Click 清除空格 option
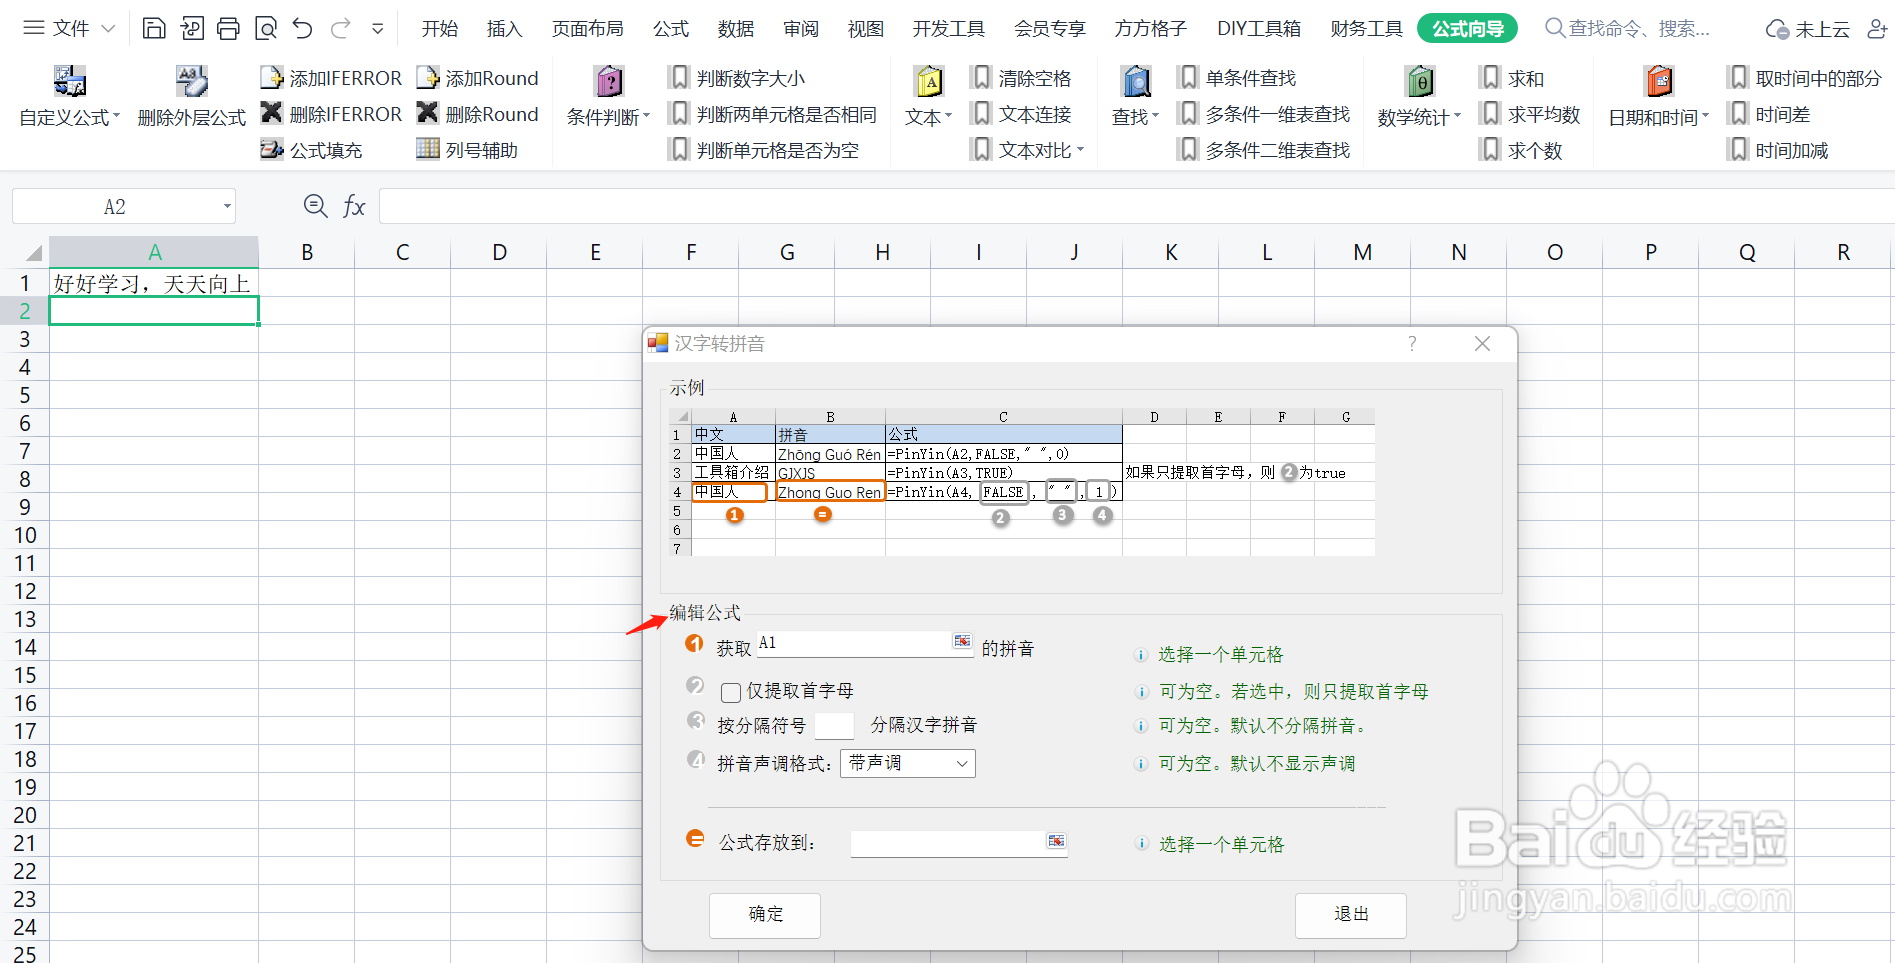The image size is (1895, 963). 1021,78
